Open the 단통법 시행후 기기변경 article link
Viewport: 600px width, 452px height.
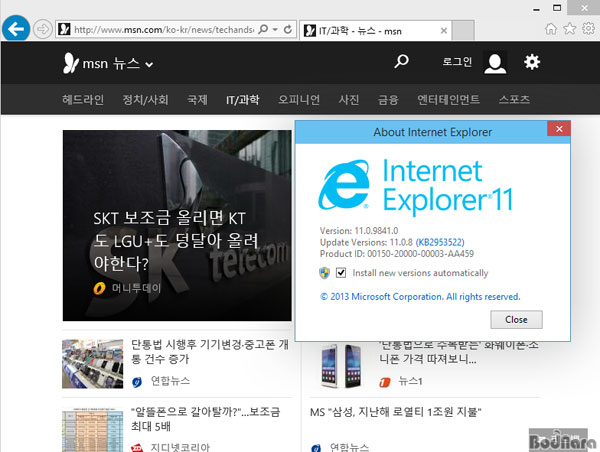click(x=210, y=352)
